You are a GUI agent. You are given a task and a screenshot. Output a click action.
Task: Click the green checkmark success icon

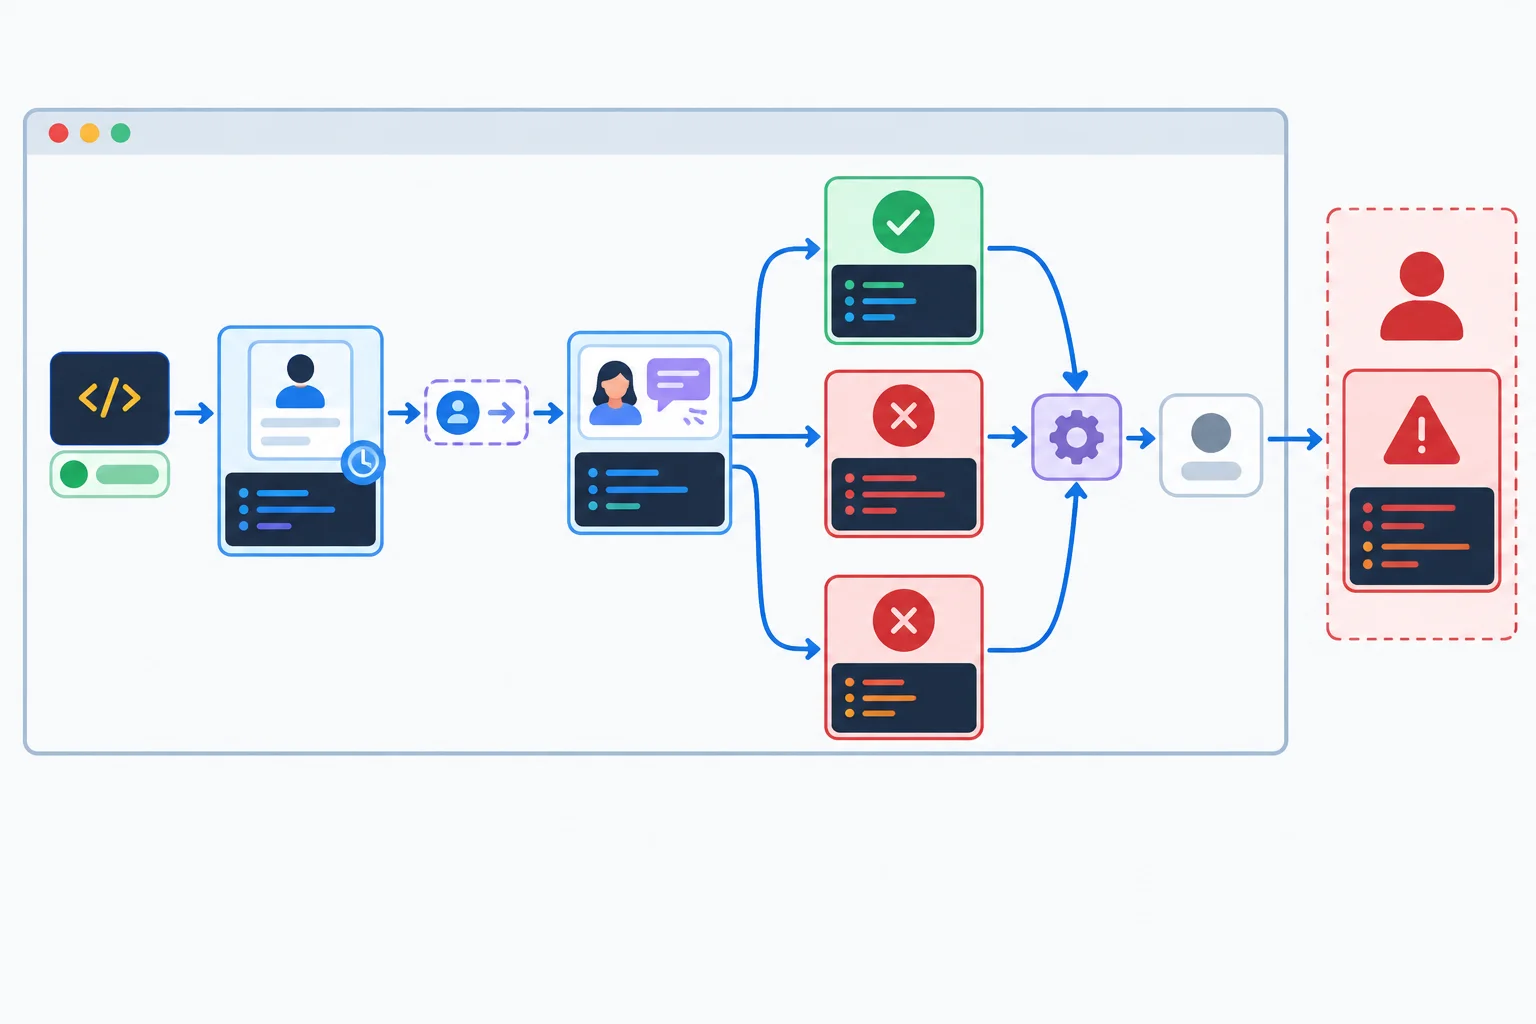click(903, 222)
